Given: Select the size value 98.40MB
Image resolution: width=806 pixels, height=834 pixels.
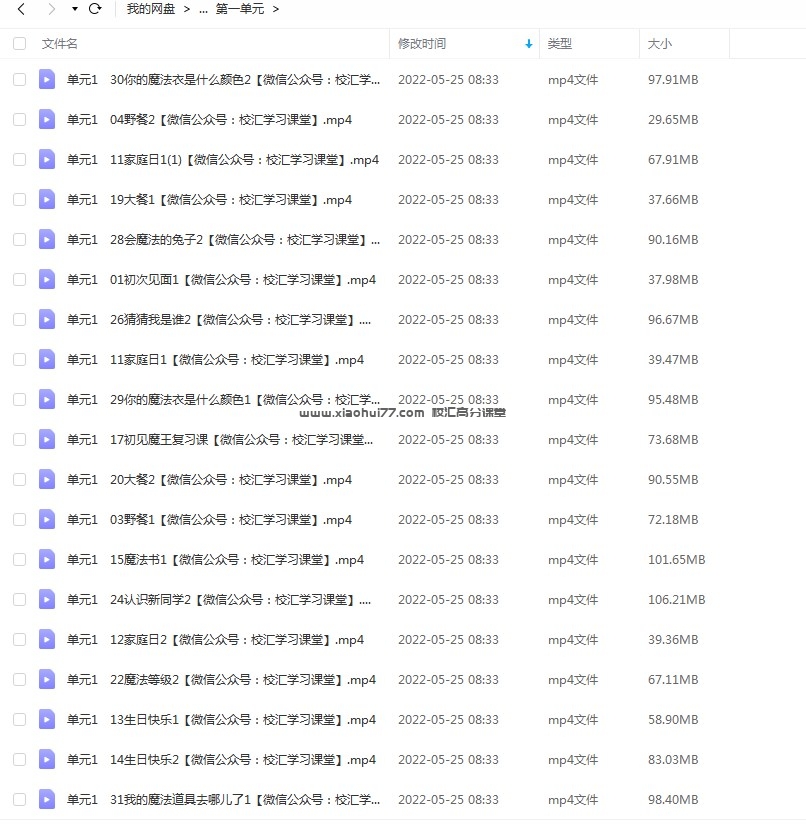Looking at the screenshot, I should (x=672, y=799).
